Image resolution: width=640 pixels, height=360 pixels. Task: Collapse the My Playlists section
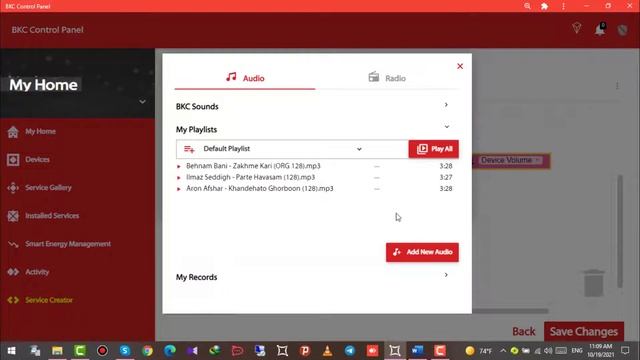click(447, 127)
